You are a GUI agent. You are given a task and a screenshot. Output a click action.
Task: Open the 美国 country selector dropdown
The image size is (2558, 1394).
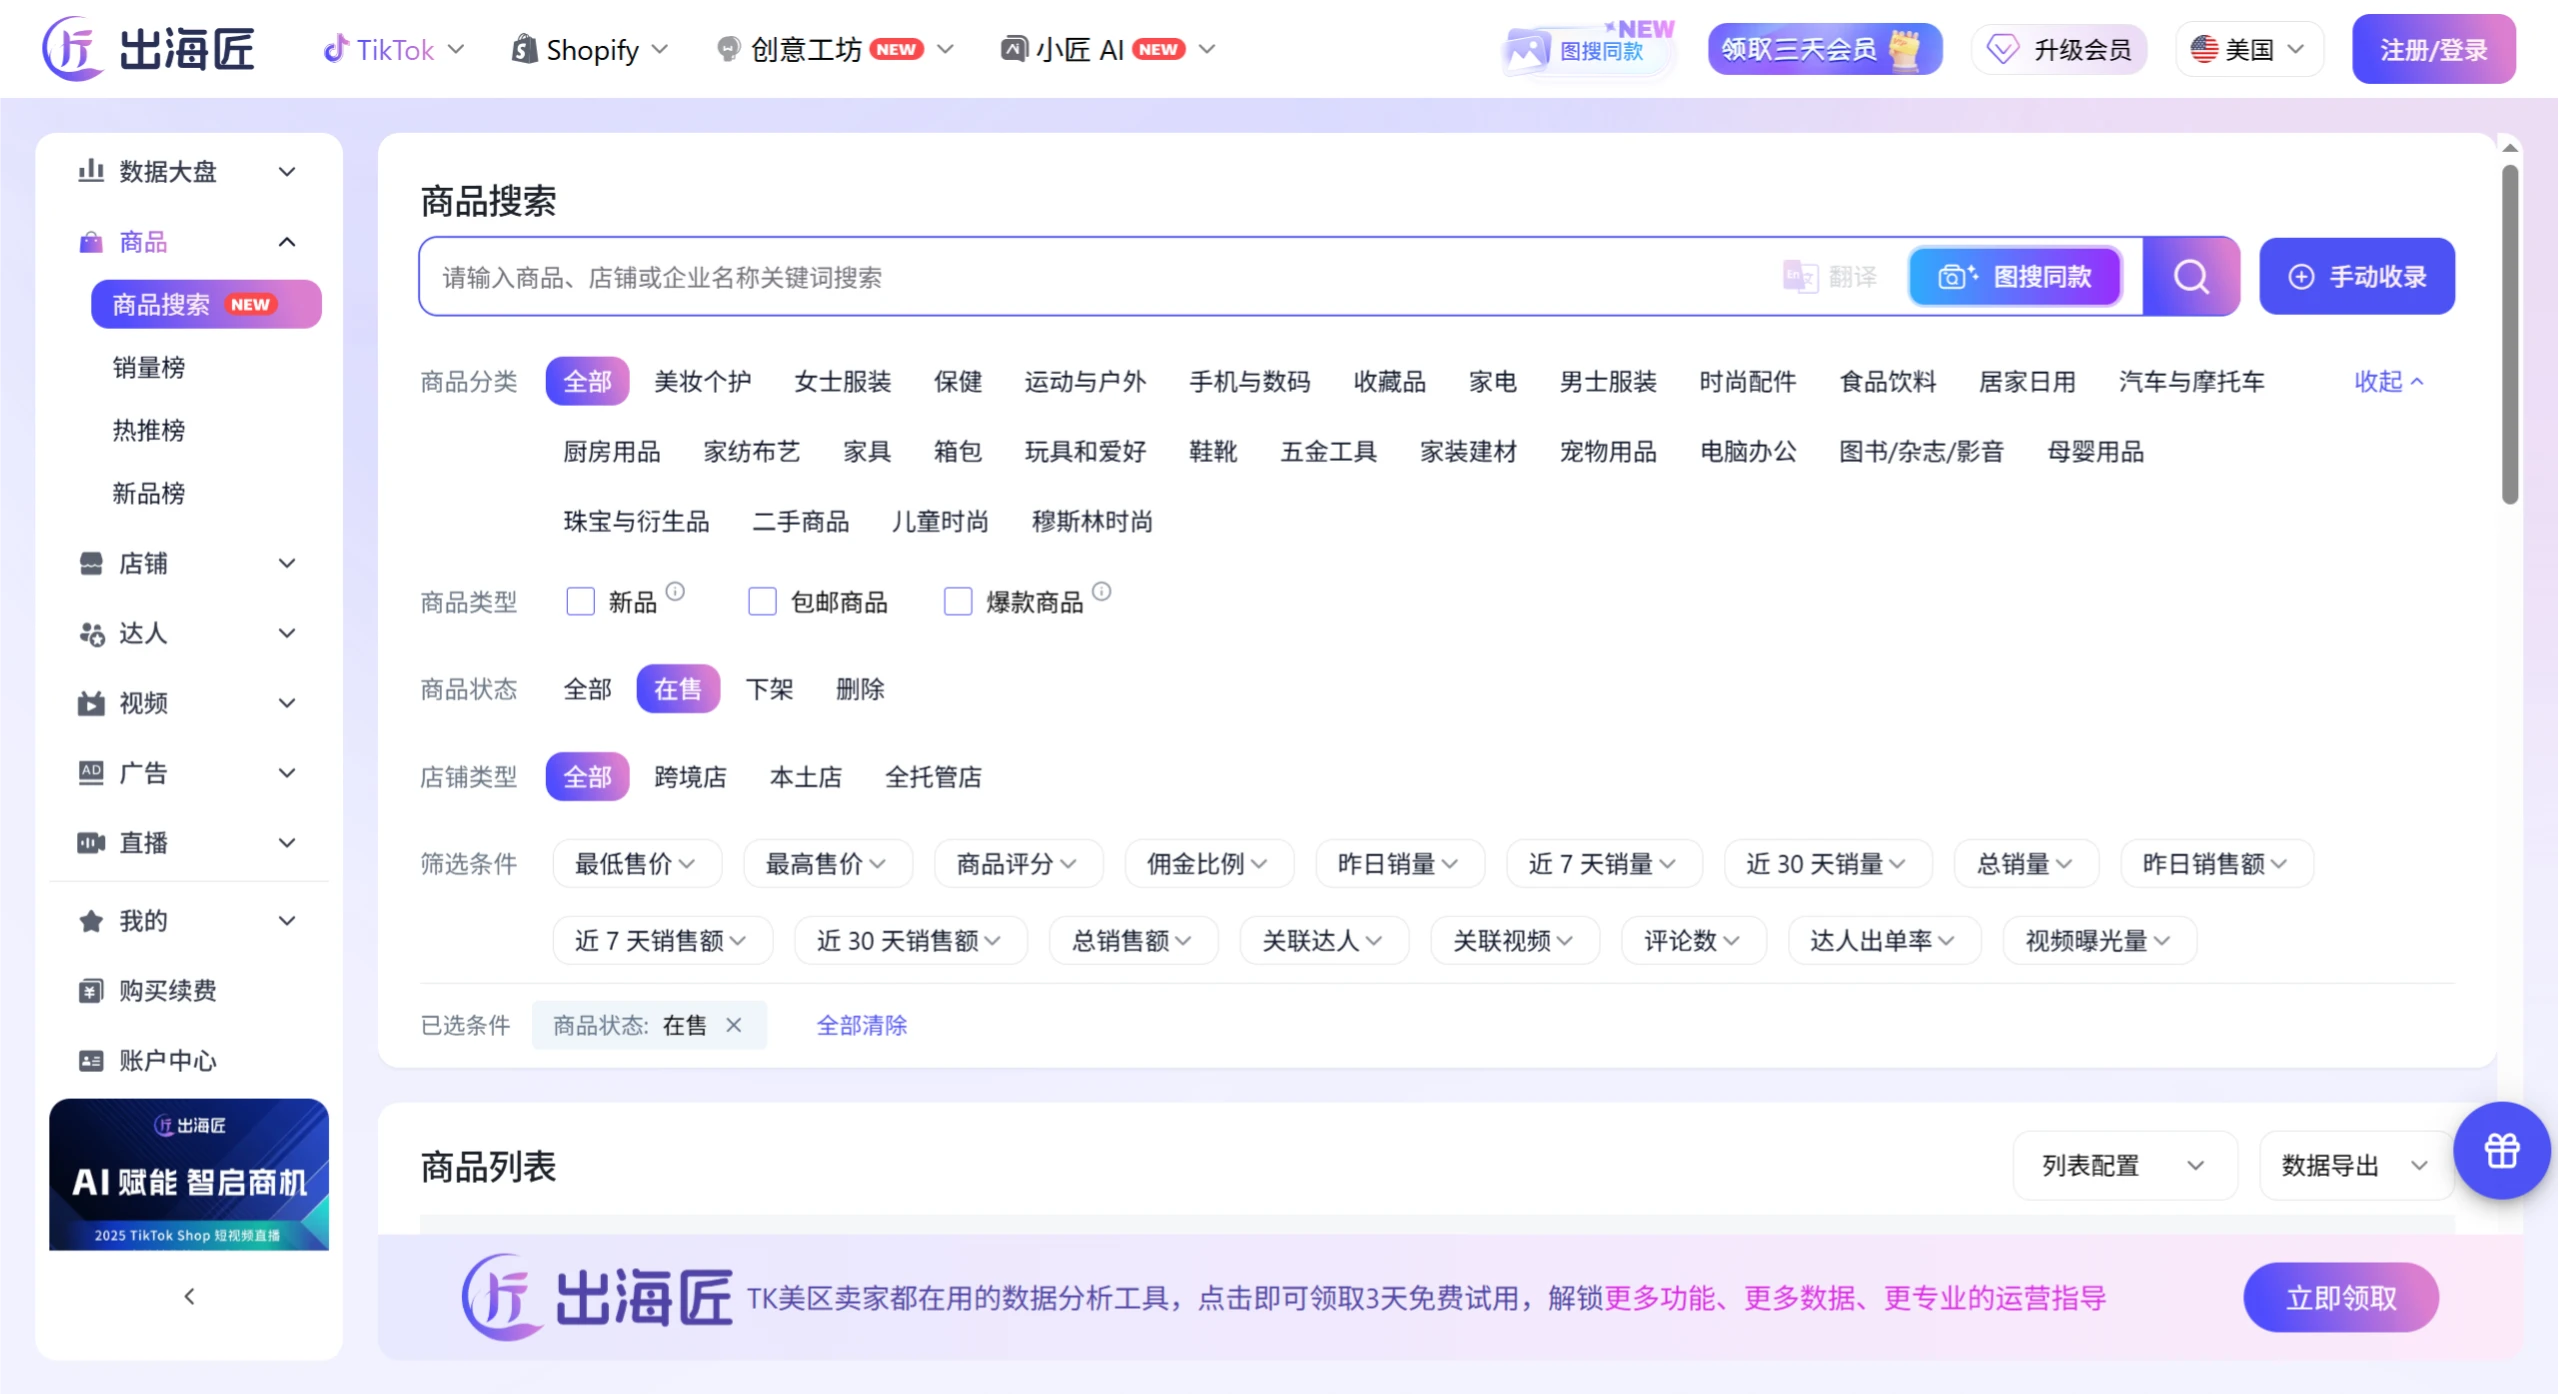[2247, 47]
